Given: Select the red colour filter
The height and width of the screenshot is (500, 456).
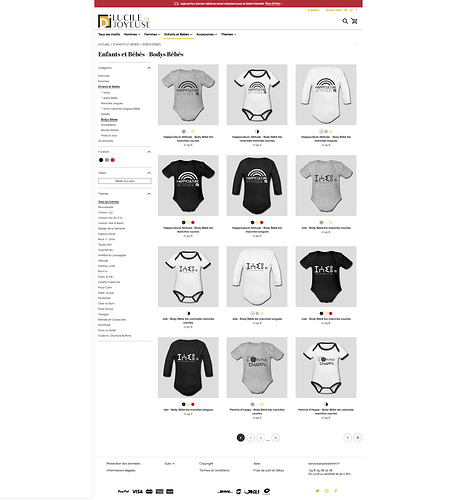Looking at the screenshot, I should click(113, 160).
